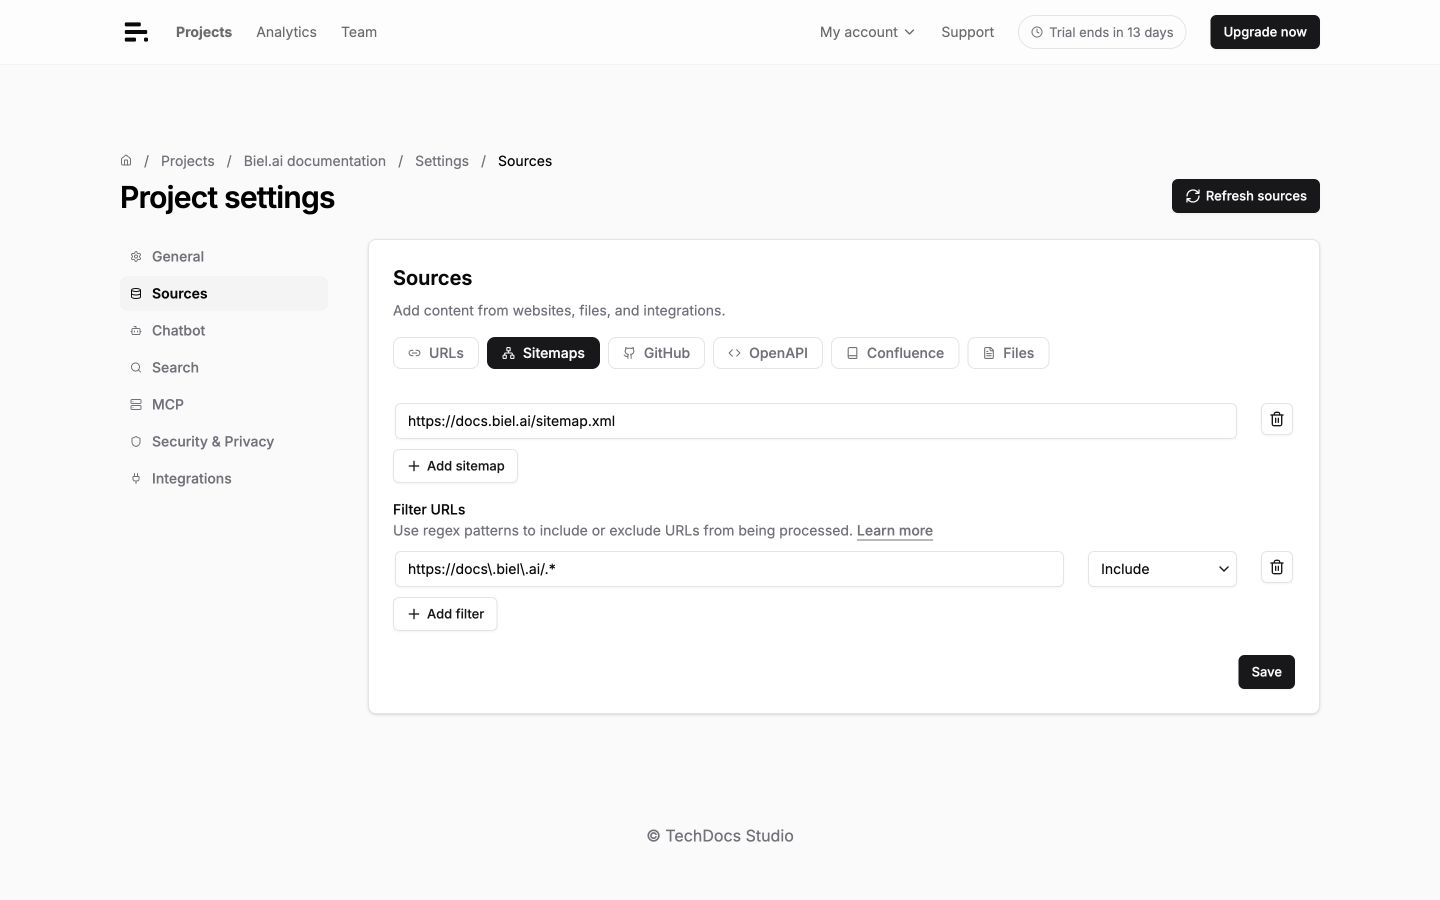Expand the My account menu
Screen dimensions: 1440x900
pos(867,32)
